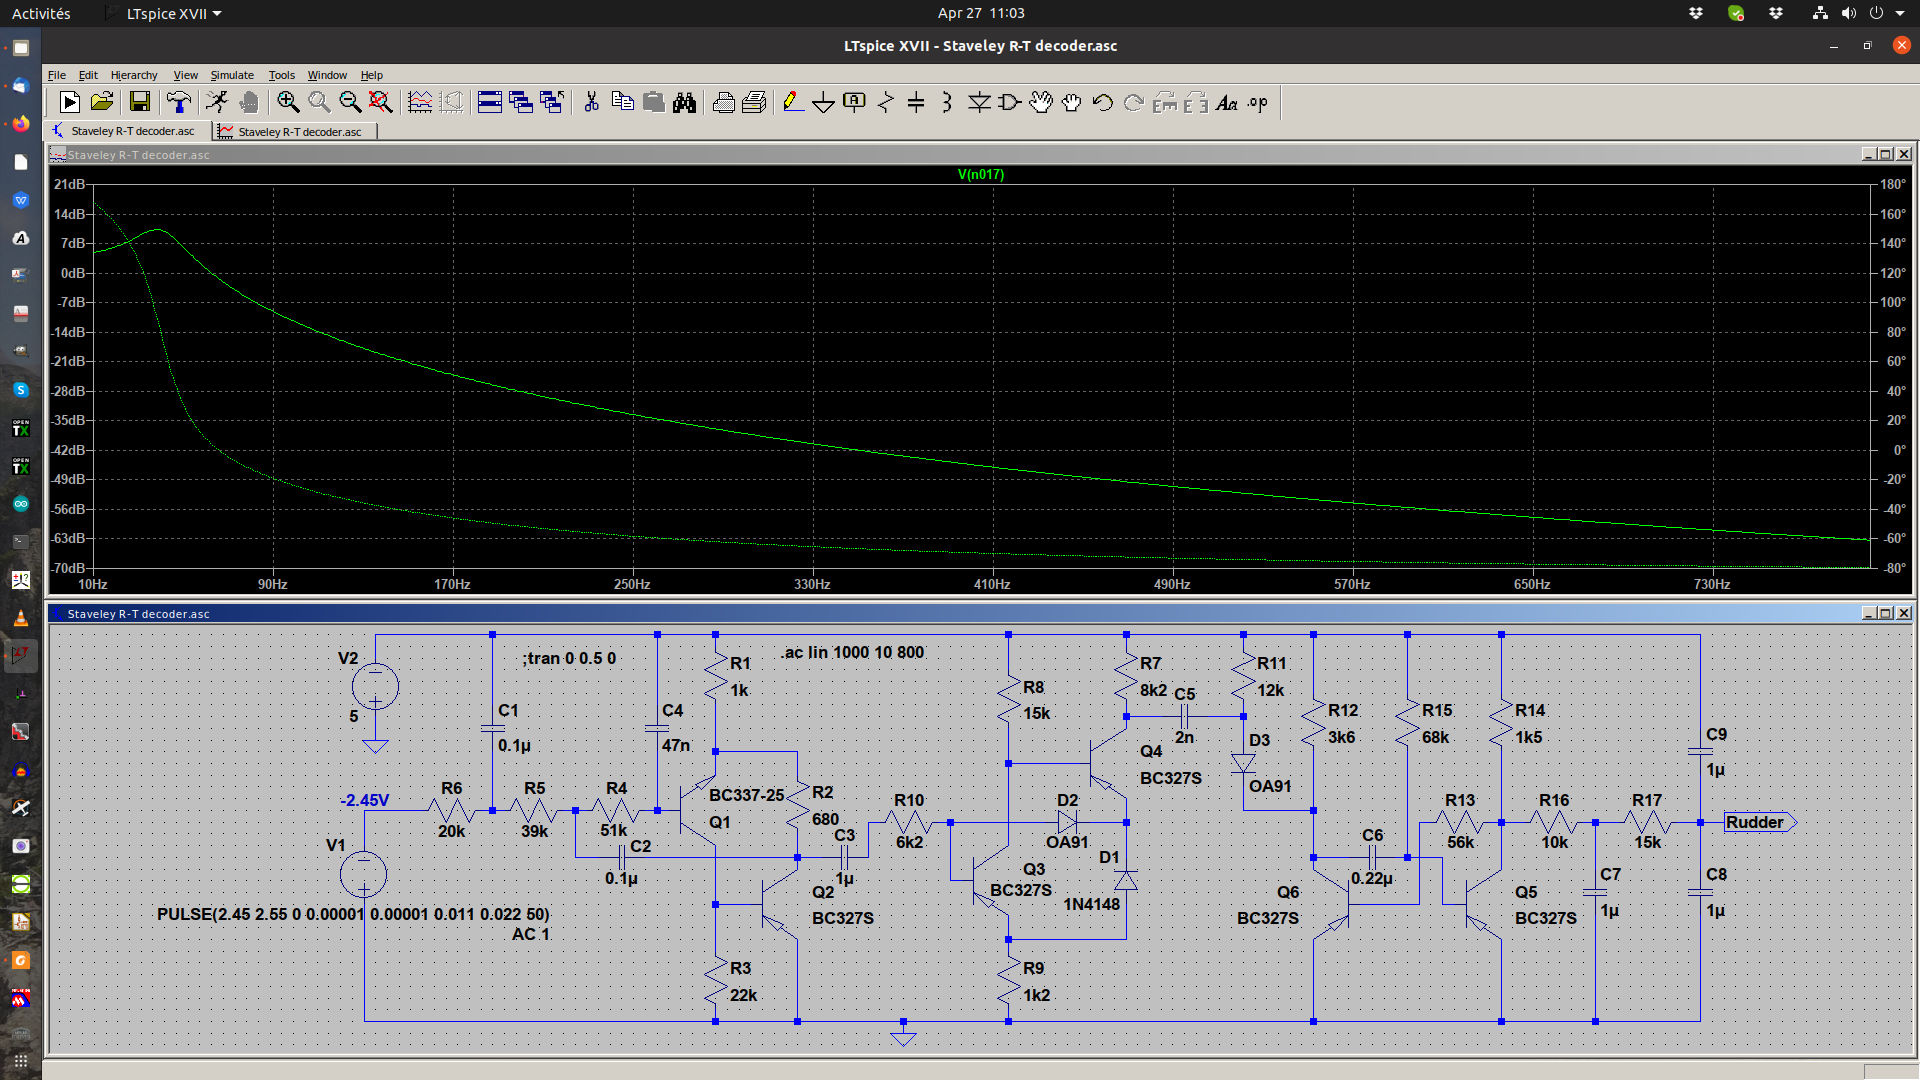This screenshot has height=1080, width=1920.
Task: Click the New Schematic toolbar icon
Action: [70, 102]
